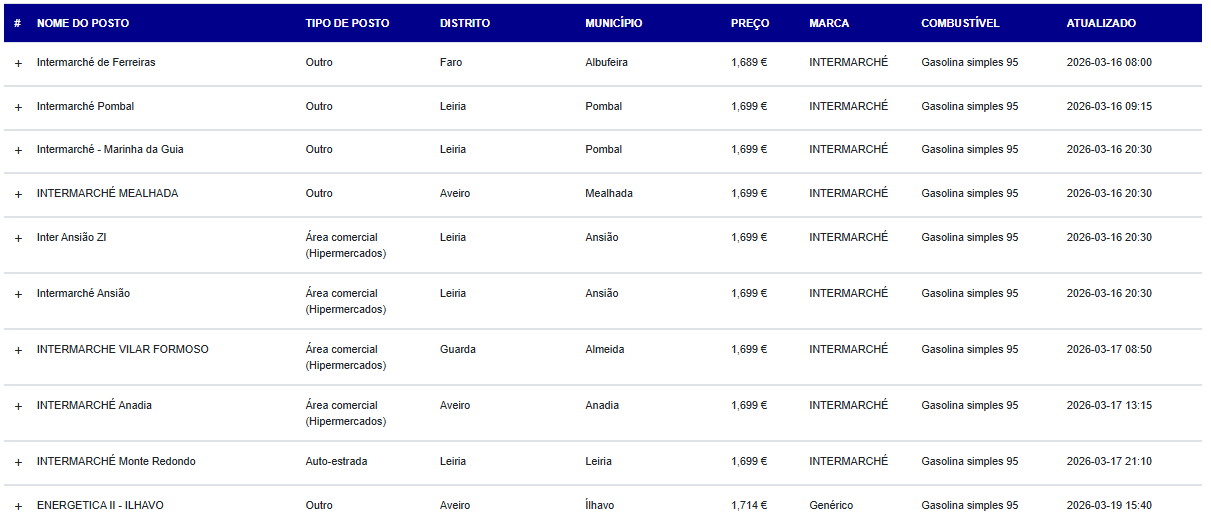The image size is (1211, 528).
Task: Sort by Preço column header
Action: pyautogui.click(x=750, y=23)
